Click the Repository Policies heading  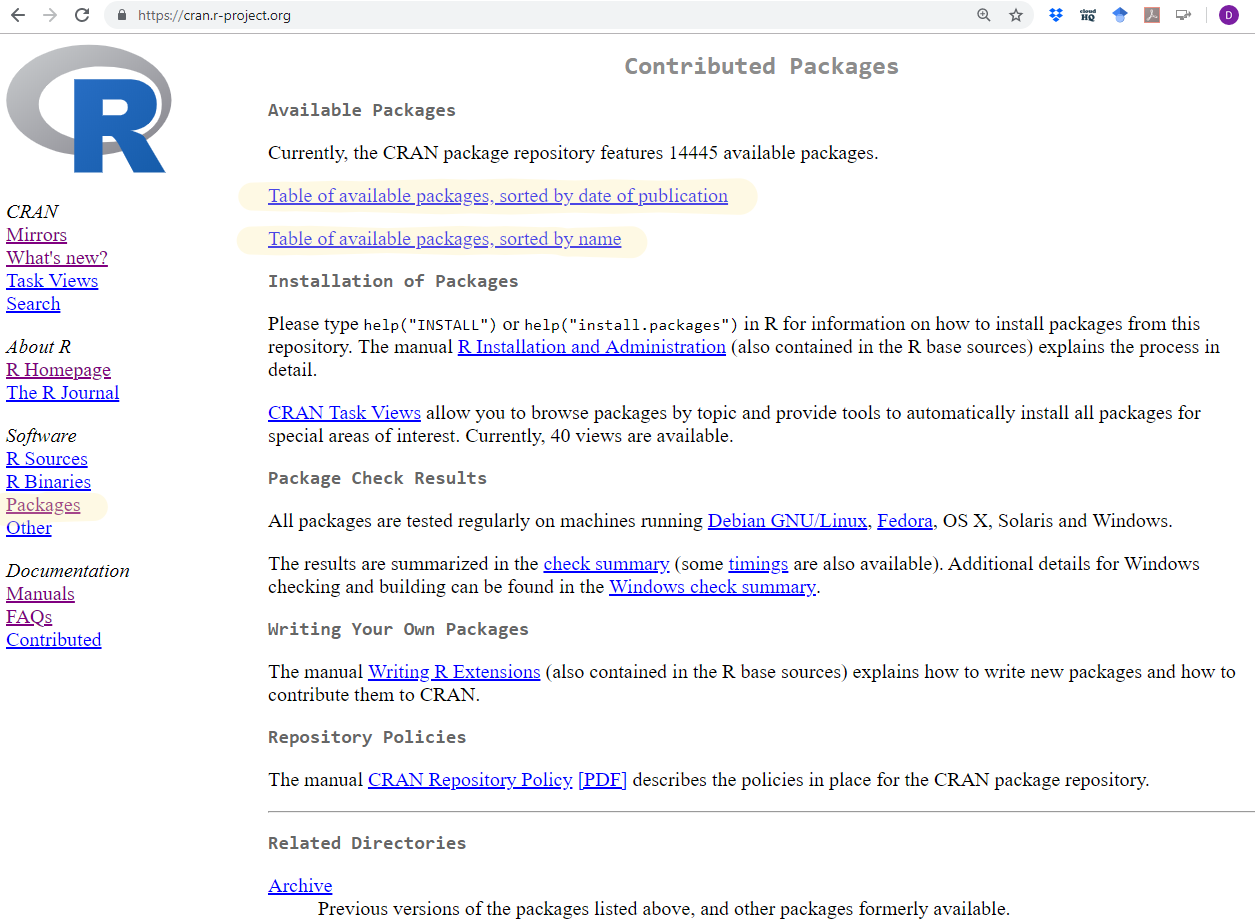pos(367,737)
